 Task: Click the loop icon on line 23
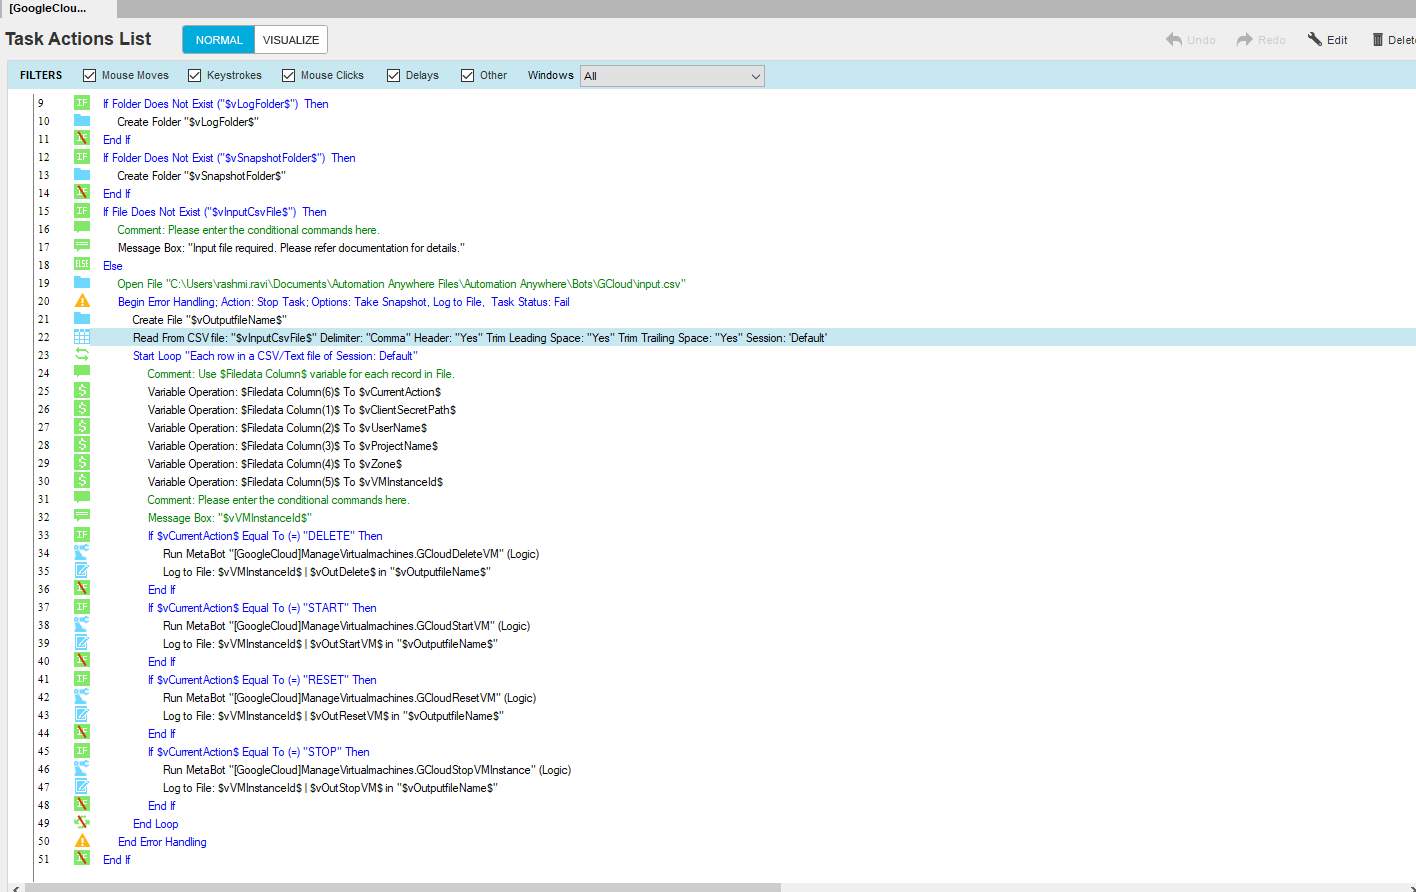(x=82, y=356)
